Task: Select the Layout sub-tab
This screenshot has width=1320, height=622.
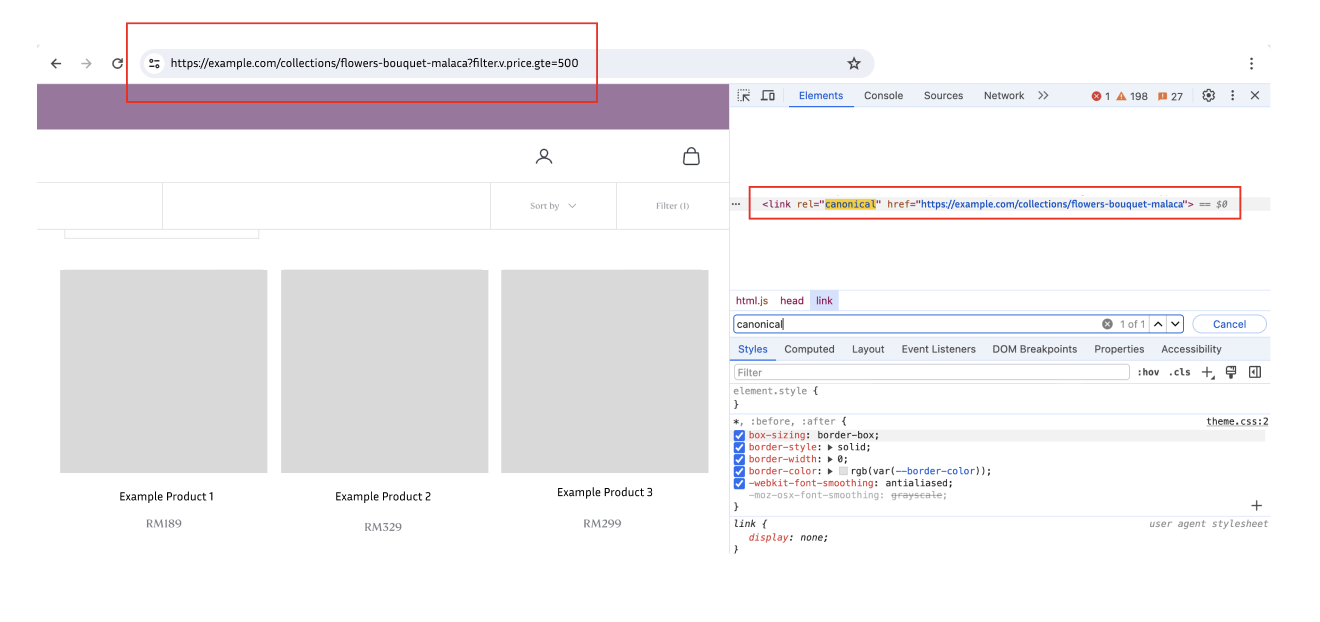Action: 868,349
